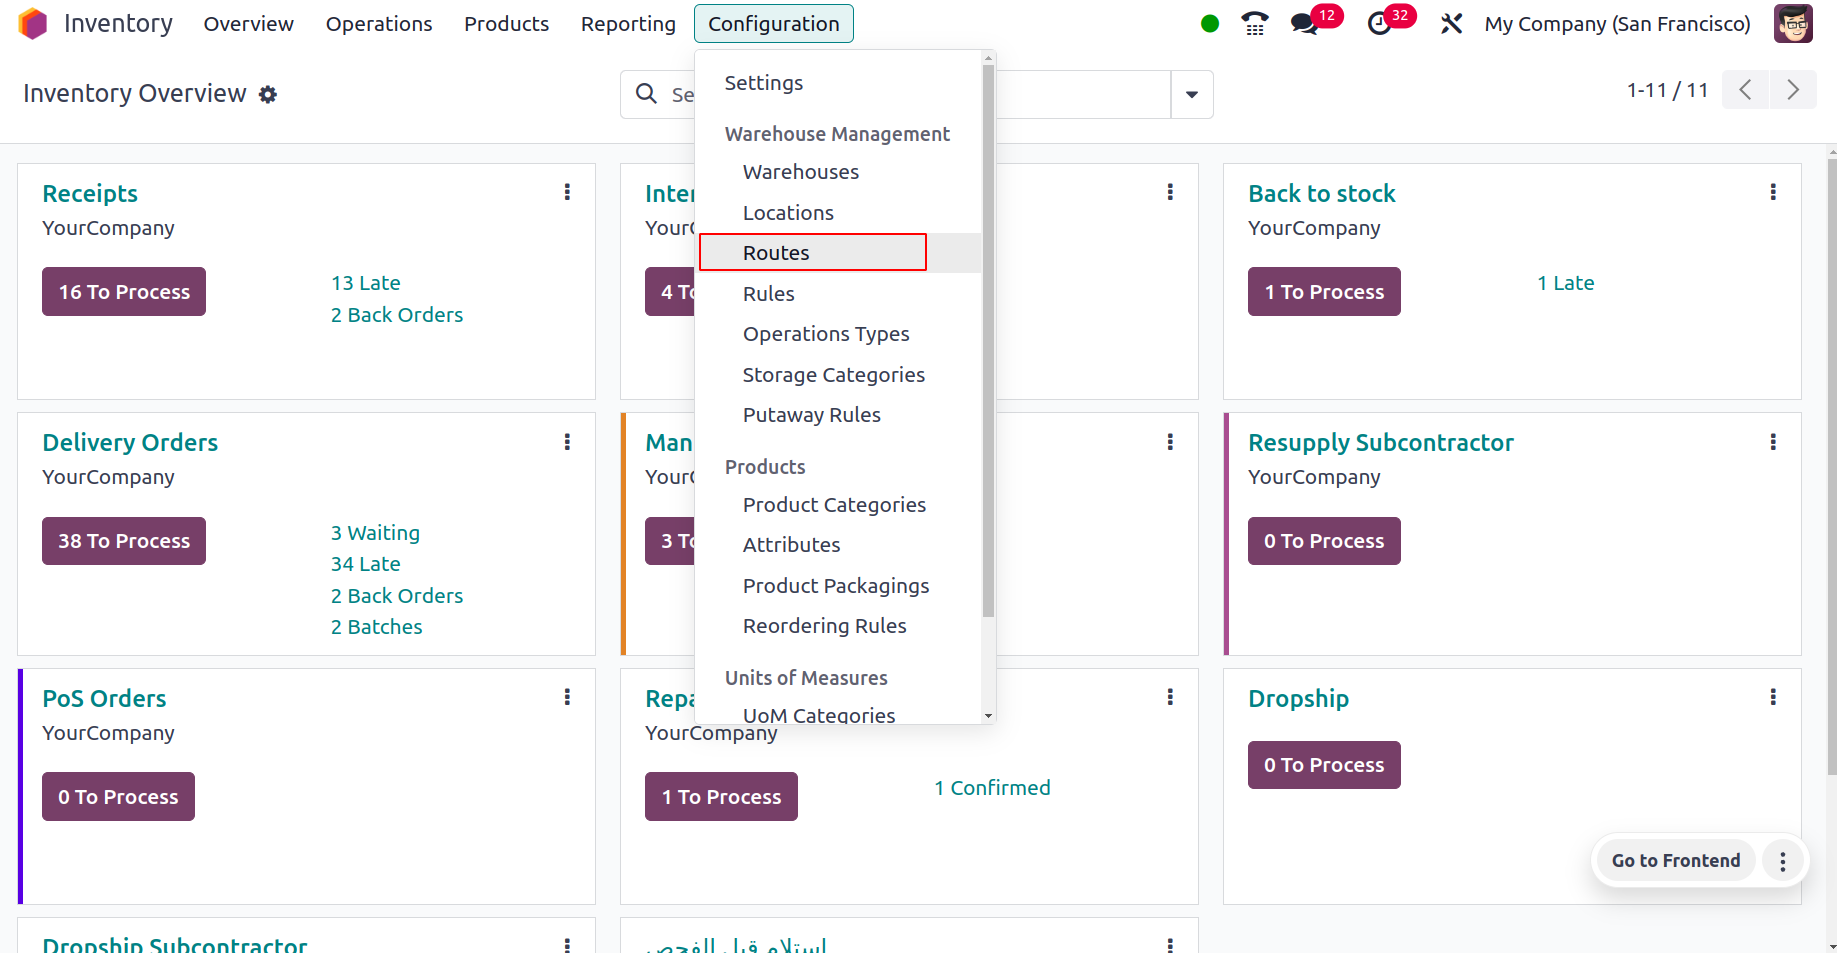The height and width of the screenshot is (953, 1837).
Task: Click the search magnifier icon
Action: click(646, 94)
